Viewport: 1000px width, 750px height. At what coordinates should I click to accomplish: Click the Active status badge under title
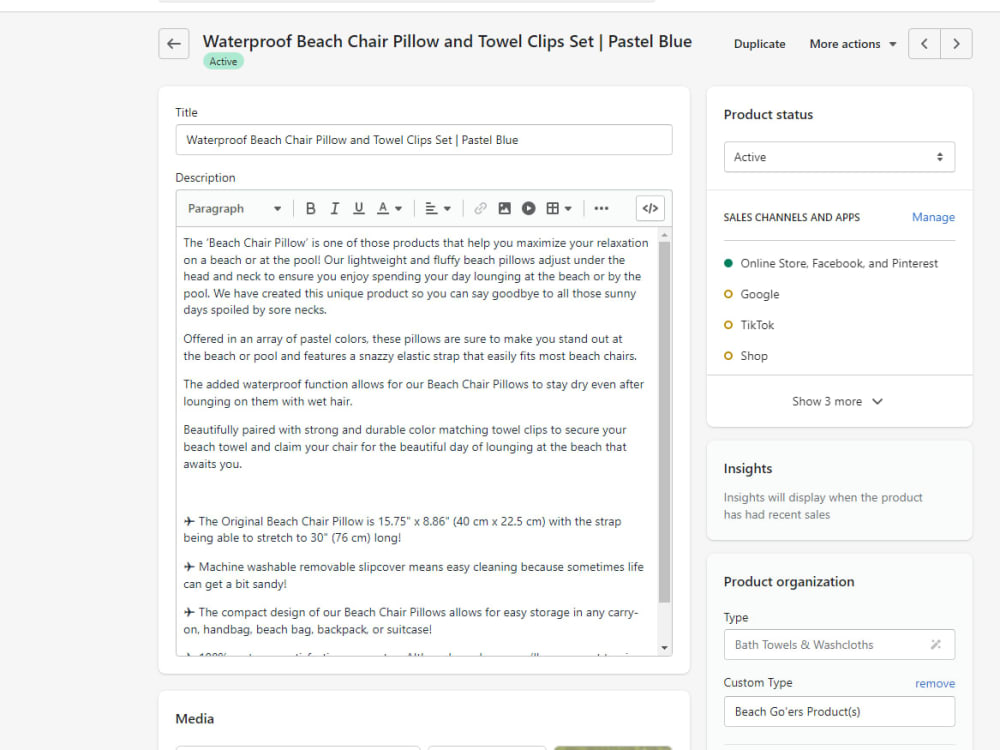point(223,62)
